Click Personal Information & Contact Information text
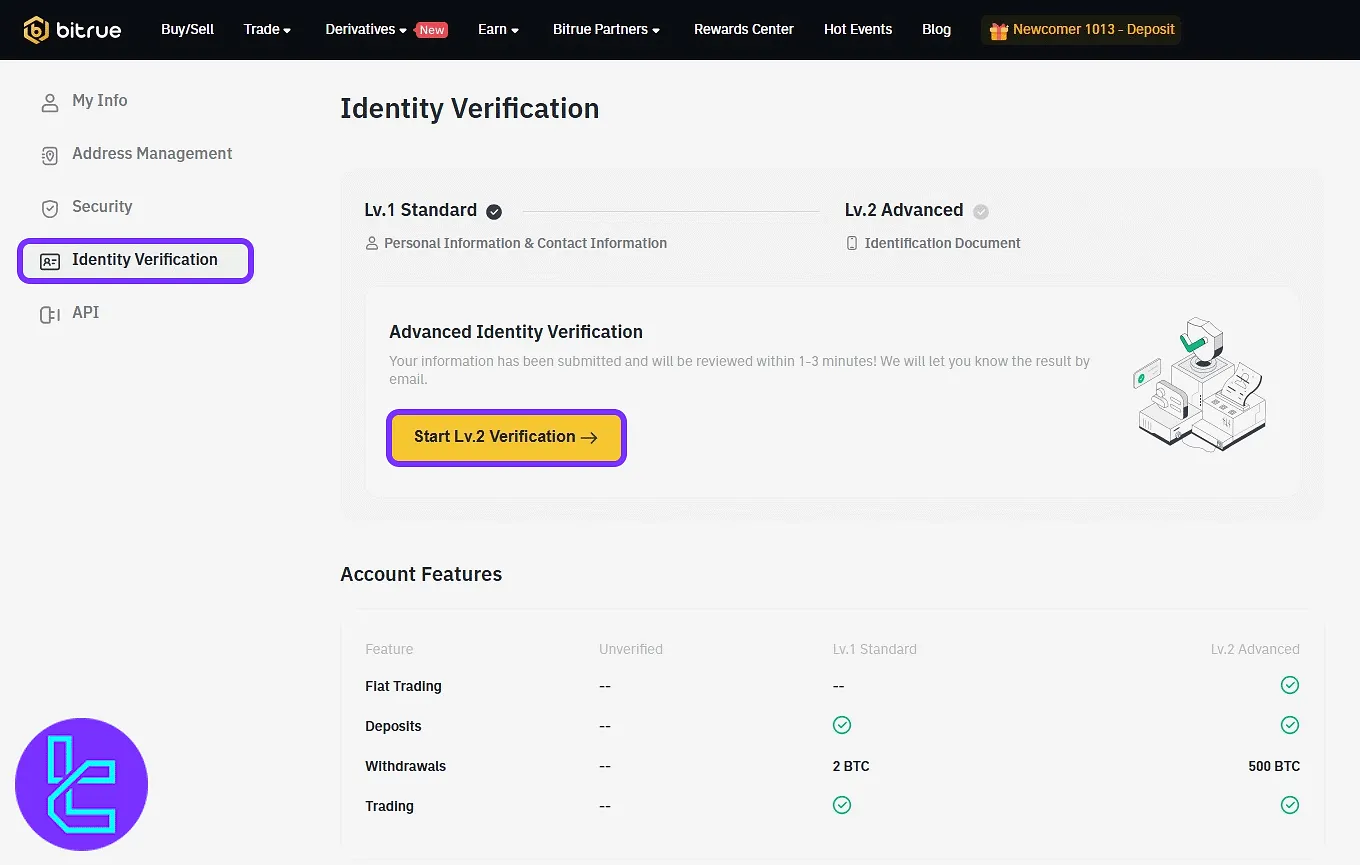Image resolution: width=1360 pixels, height=865 pixels. 525,243
